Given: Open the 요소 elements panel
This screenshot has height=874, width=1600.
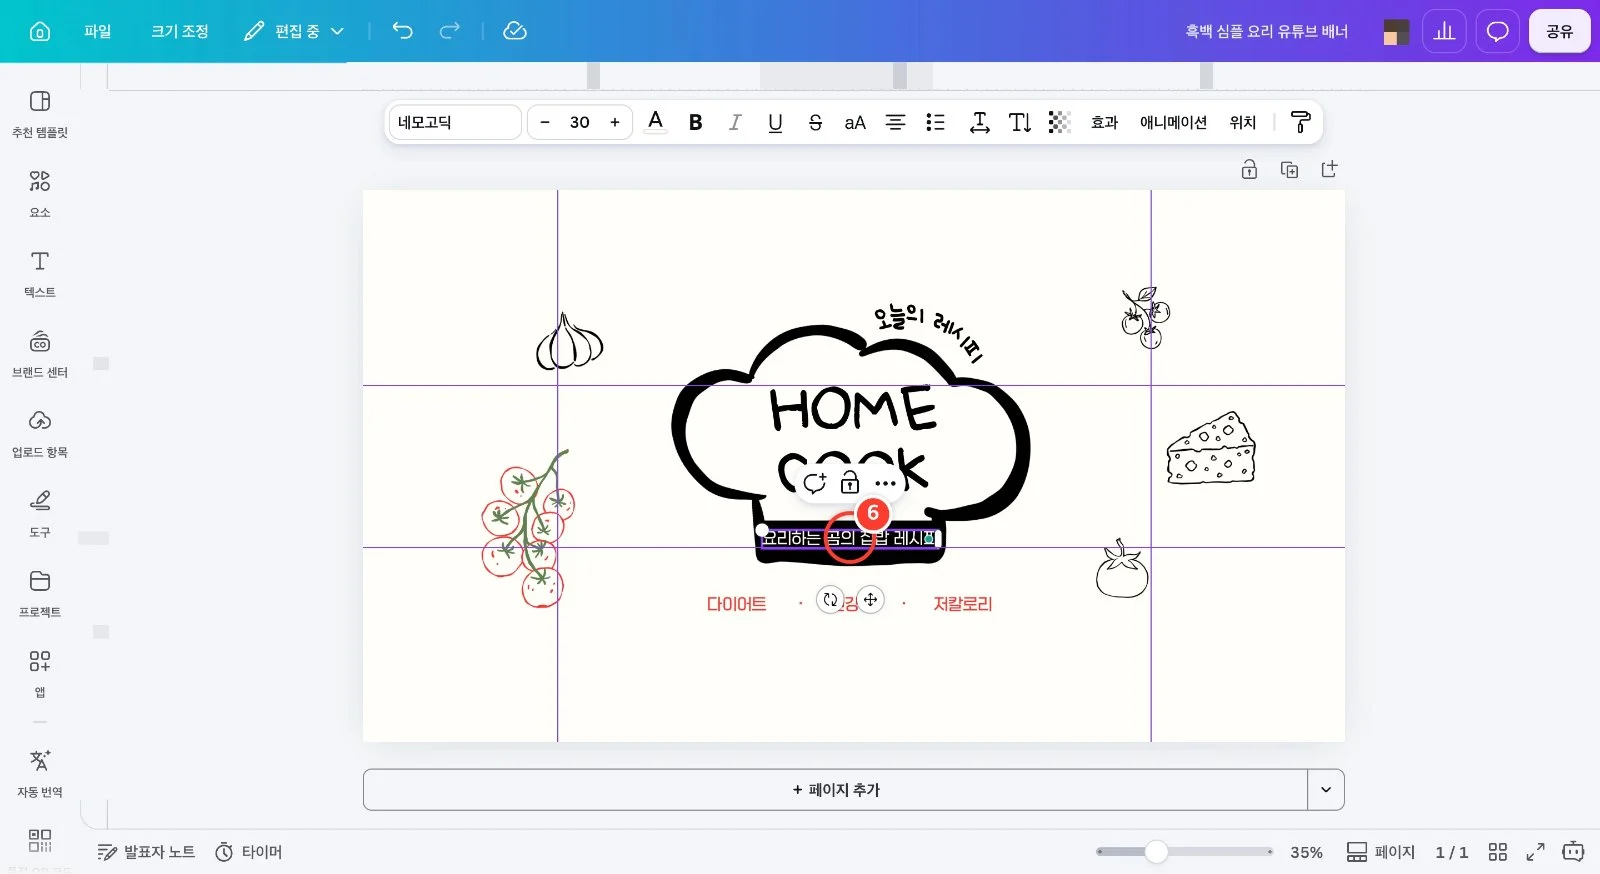Looking at the screenshot, I should (x=40, y=194).
